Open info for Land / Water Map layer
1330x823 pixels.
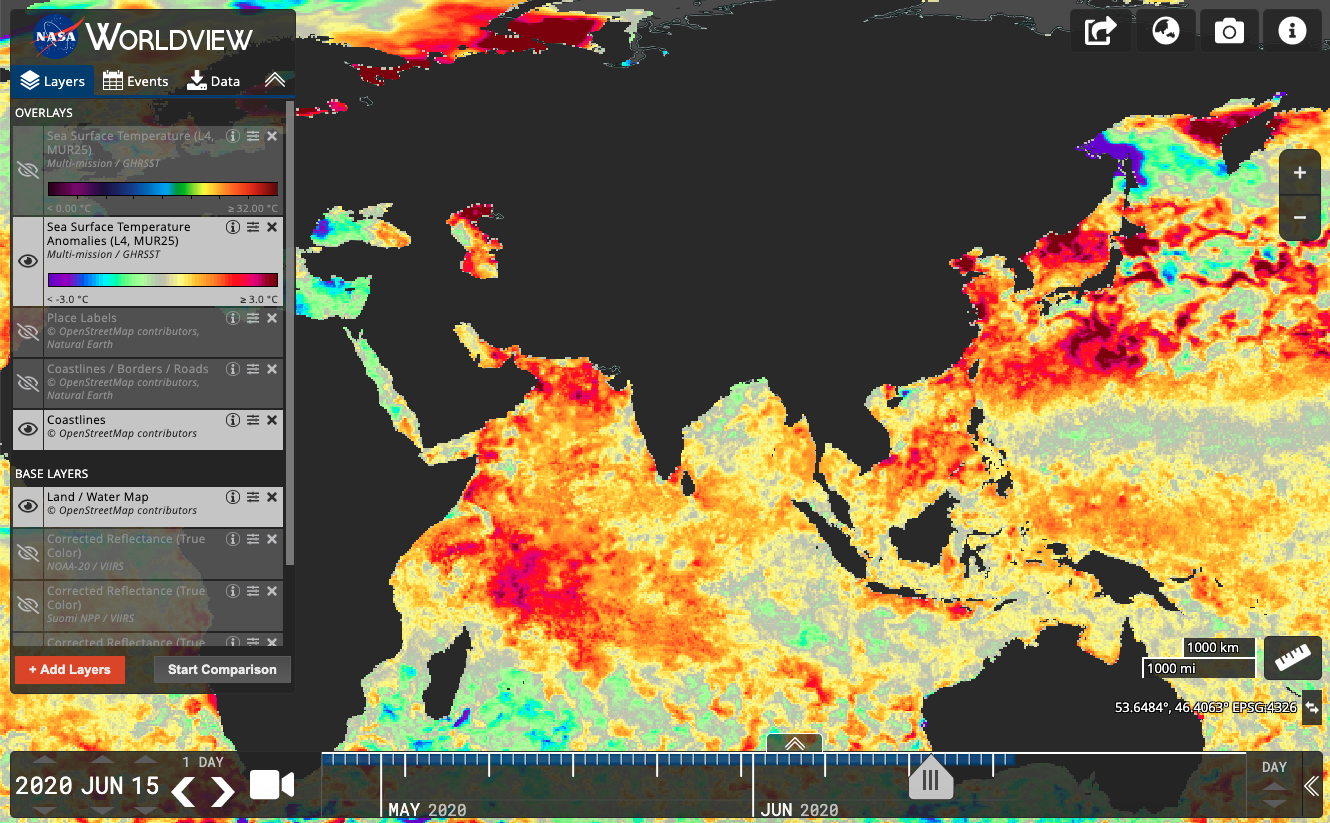coord(233,497)
